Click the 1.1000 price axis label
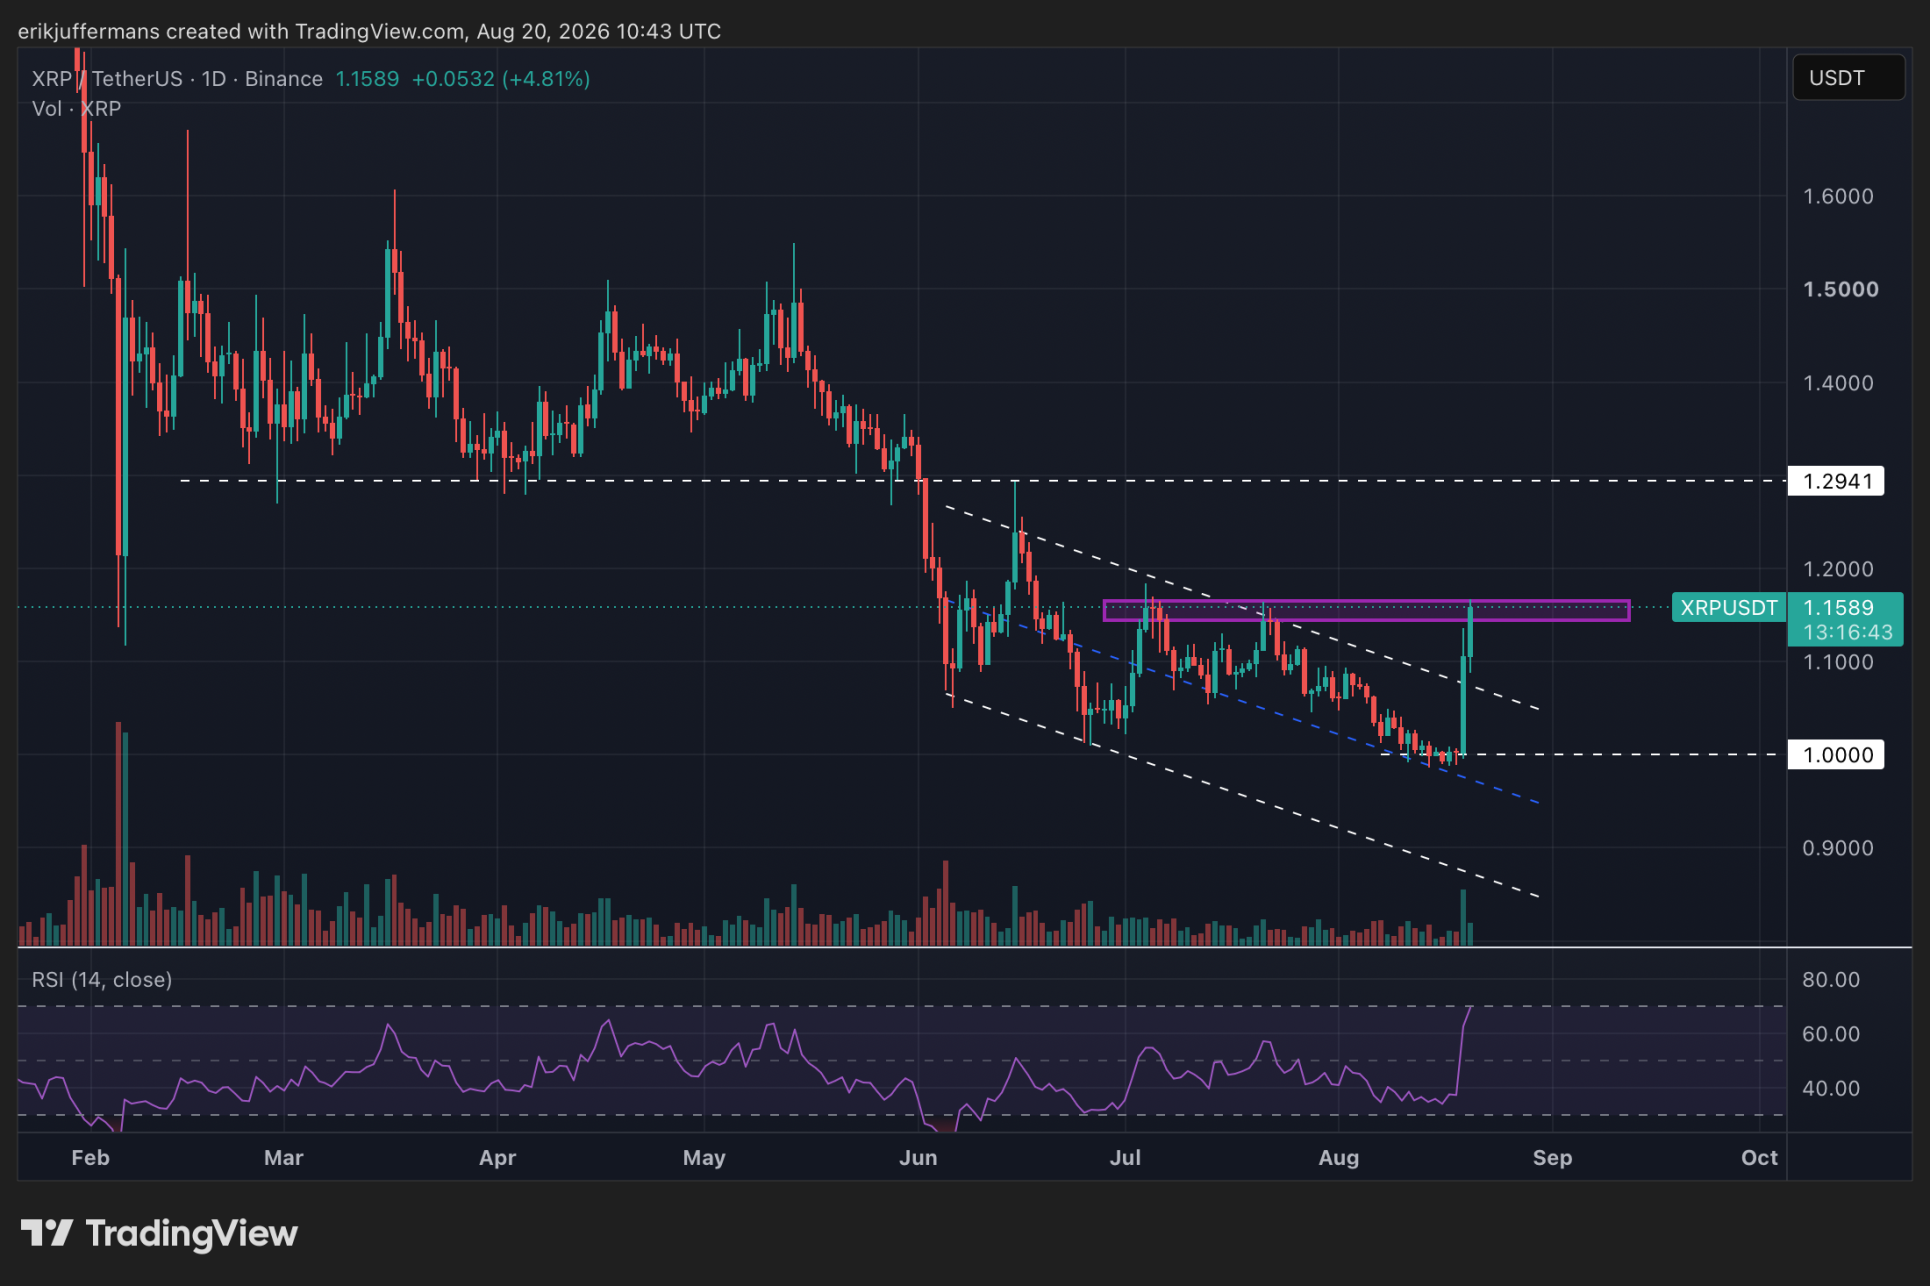 (1838, 662)
